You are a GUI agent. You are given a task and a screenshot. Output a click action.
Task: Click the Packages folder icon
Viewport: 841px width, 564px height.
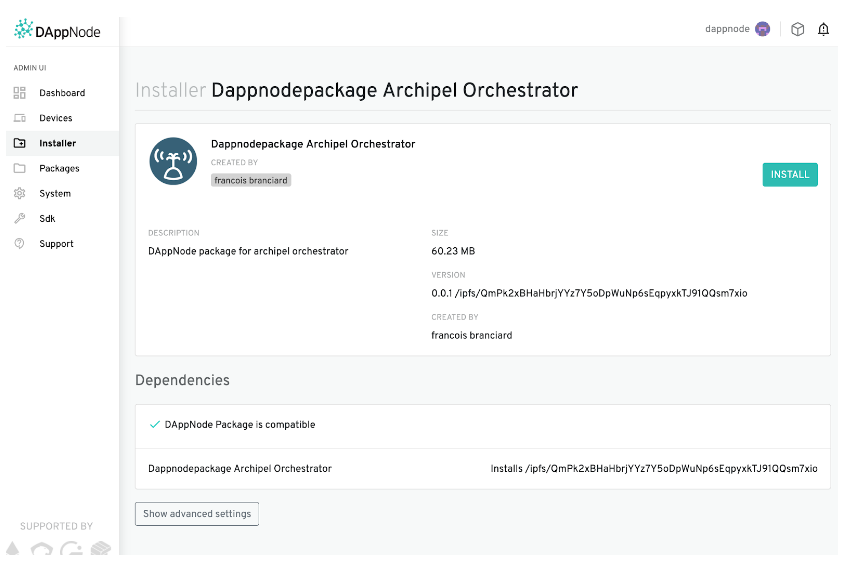pos(20,168)
